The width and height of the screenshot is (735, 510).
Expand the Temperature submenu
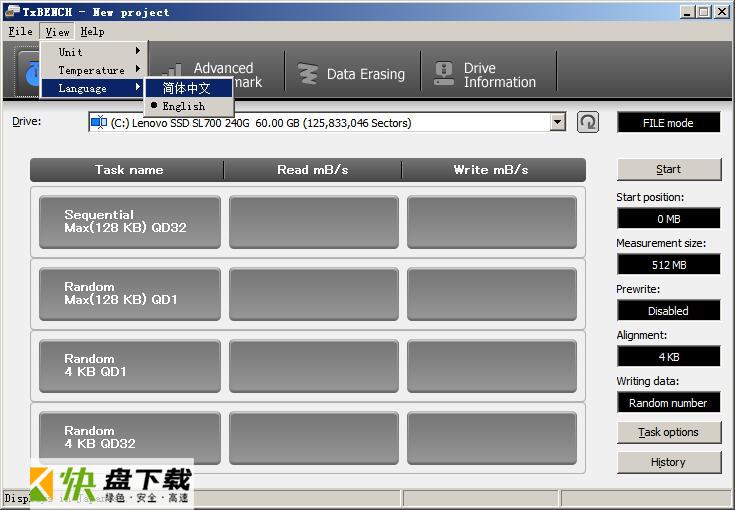pyautogui.click(x=95, y=70)
